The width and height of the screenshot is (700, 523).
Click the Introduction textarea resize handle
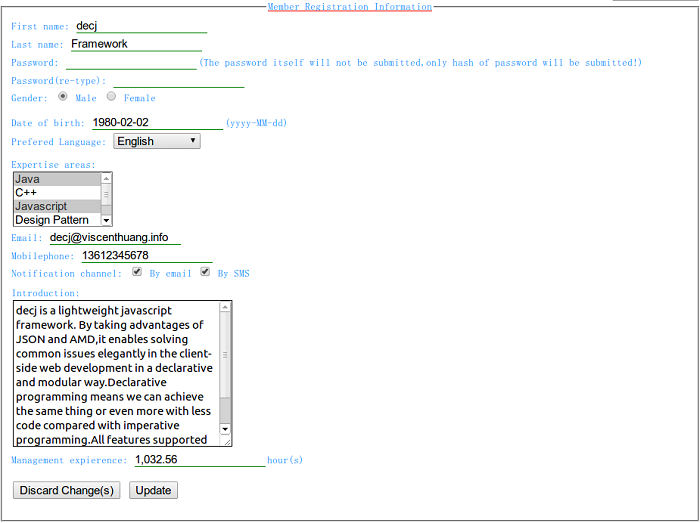[x=227, y=441]
